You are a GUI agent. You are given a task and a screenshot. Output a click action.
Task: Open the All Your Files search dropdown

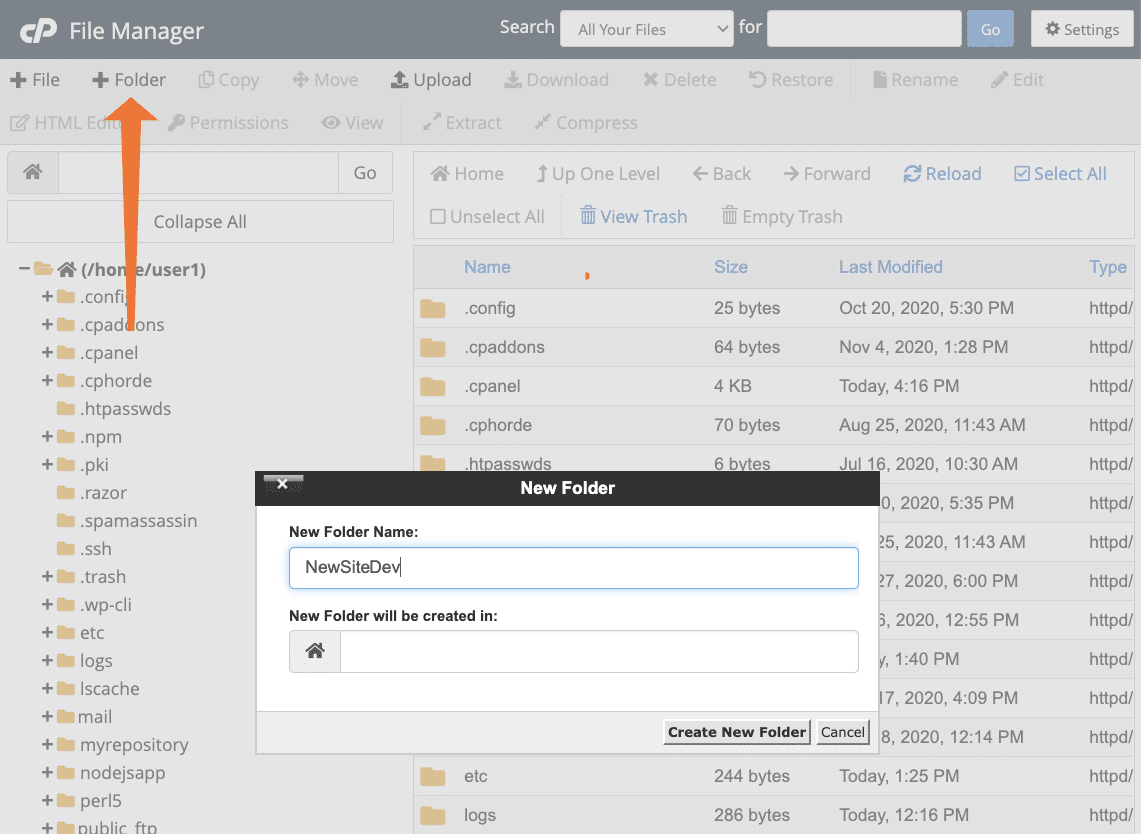point(647,29)
